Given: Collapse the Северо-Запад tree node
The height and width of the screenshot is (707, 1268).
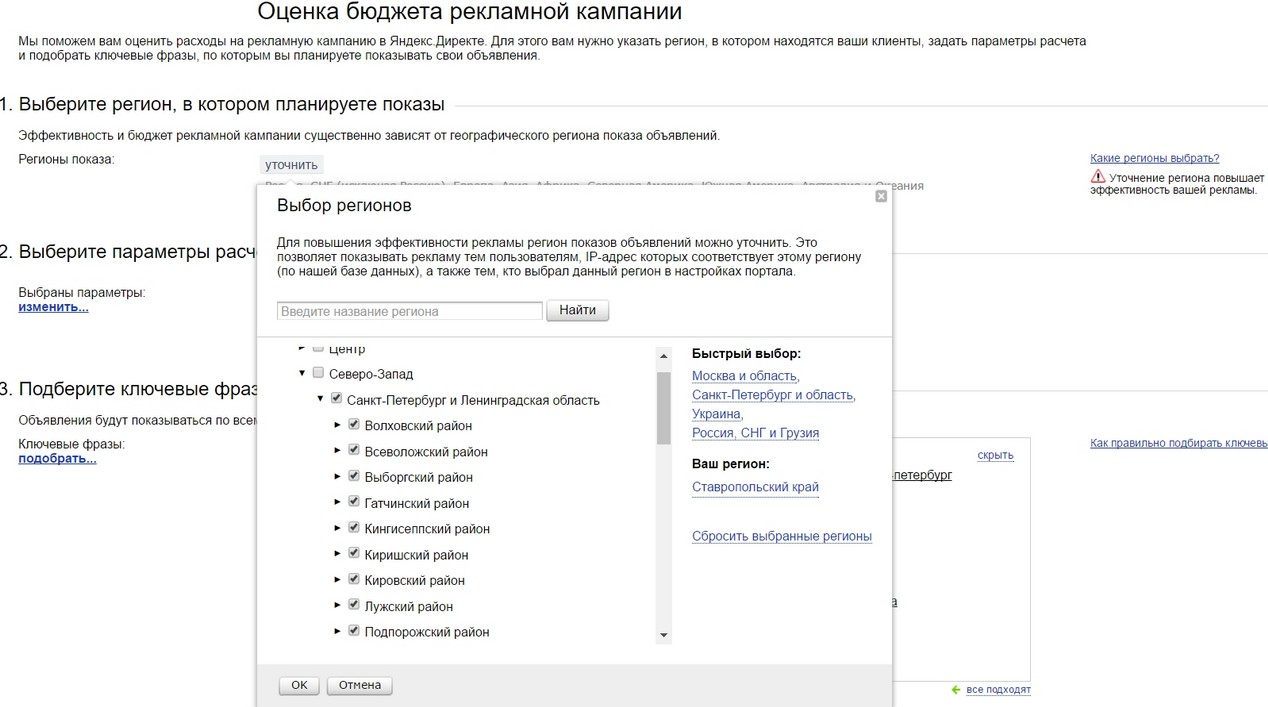Looking at the screenshot, I should click(x=302, y=374).
